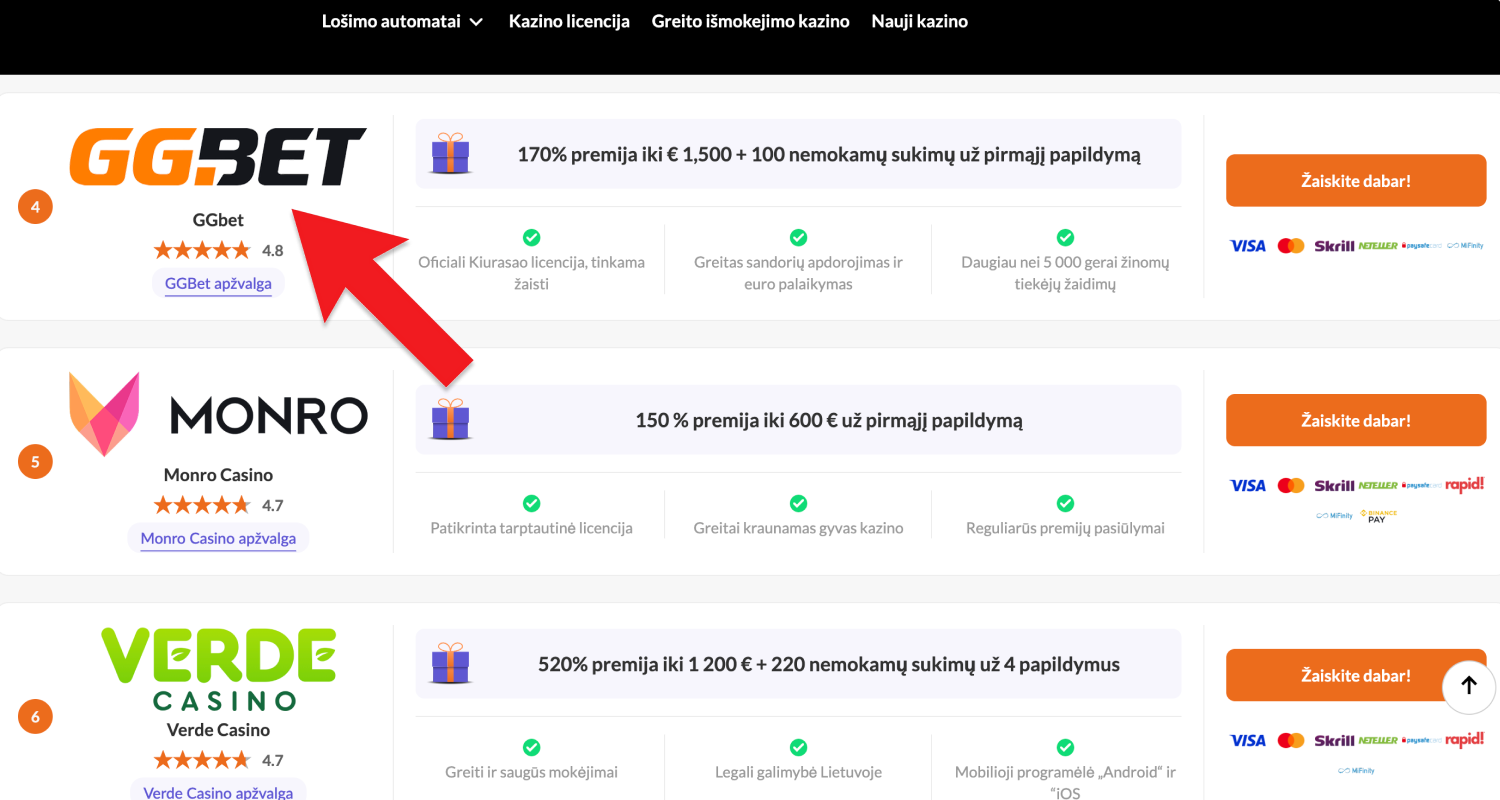
Task: Click the GGbet casino name text
Action: point(218,220)
